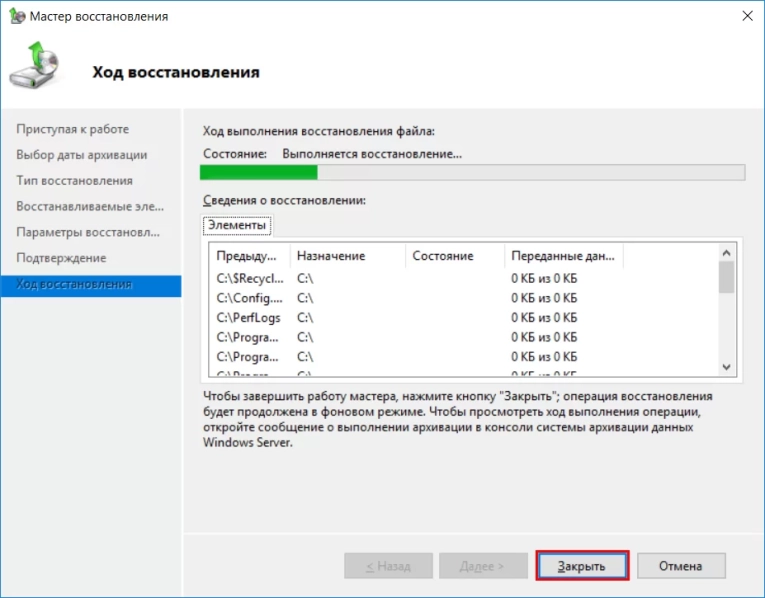Select the highlighted Ход восстановления step
The height and width of the screenshot is (598, 765).
pos(74,284)
